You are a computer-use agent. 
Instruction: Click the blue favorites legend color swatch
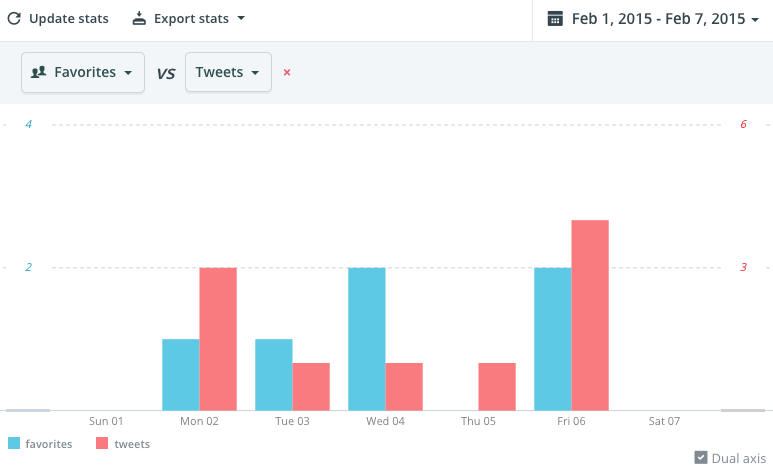coord(14,443)
